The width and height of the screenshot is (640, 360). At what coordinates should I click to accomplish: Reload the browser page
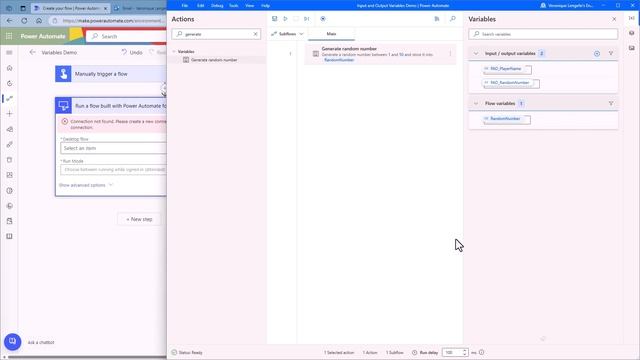(24, 20)
